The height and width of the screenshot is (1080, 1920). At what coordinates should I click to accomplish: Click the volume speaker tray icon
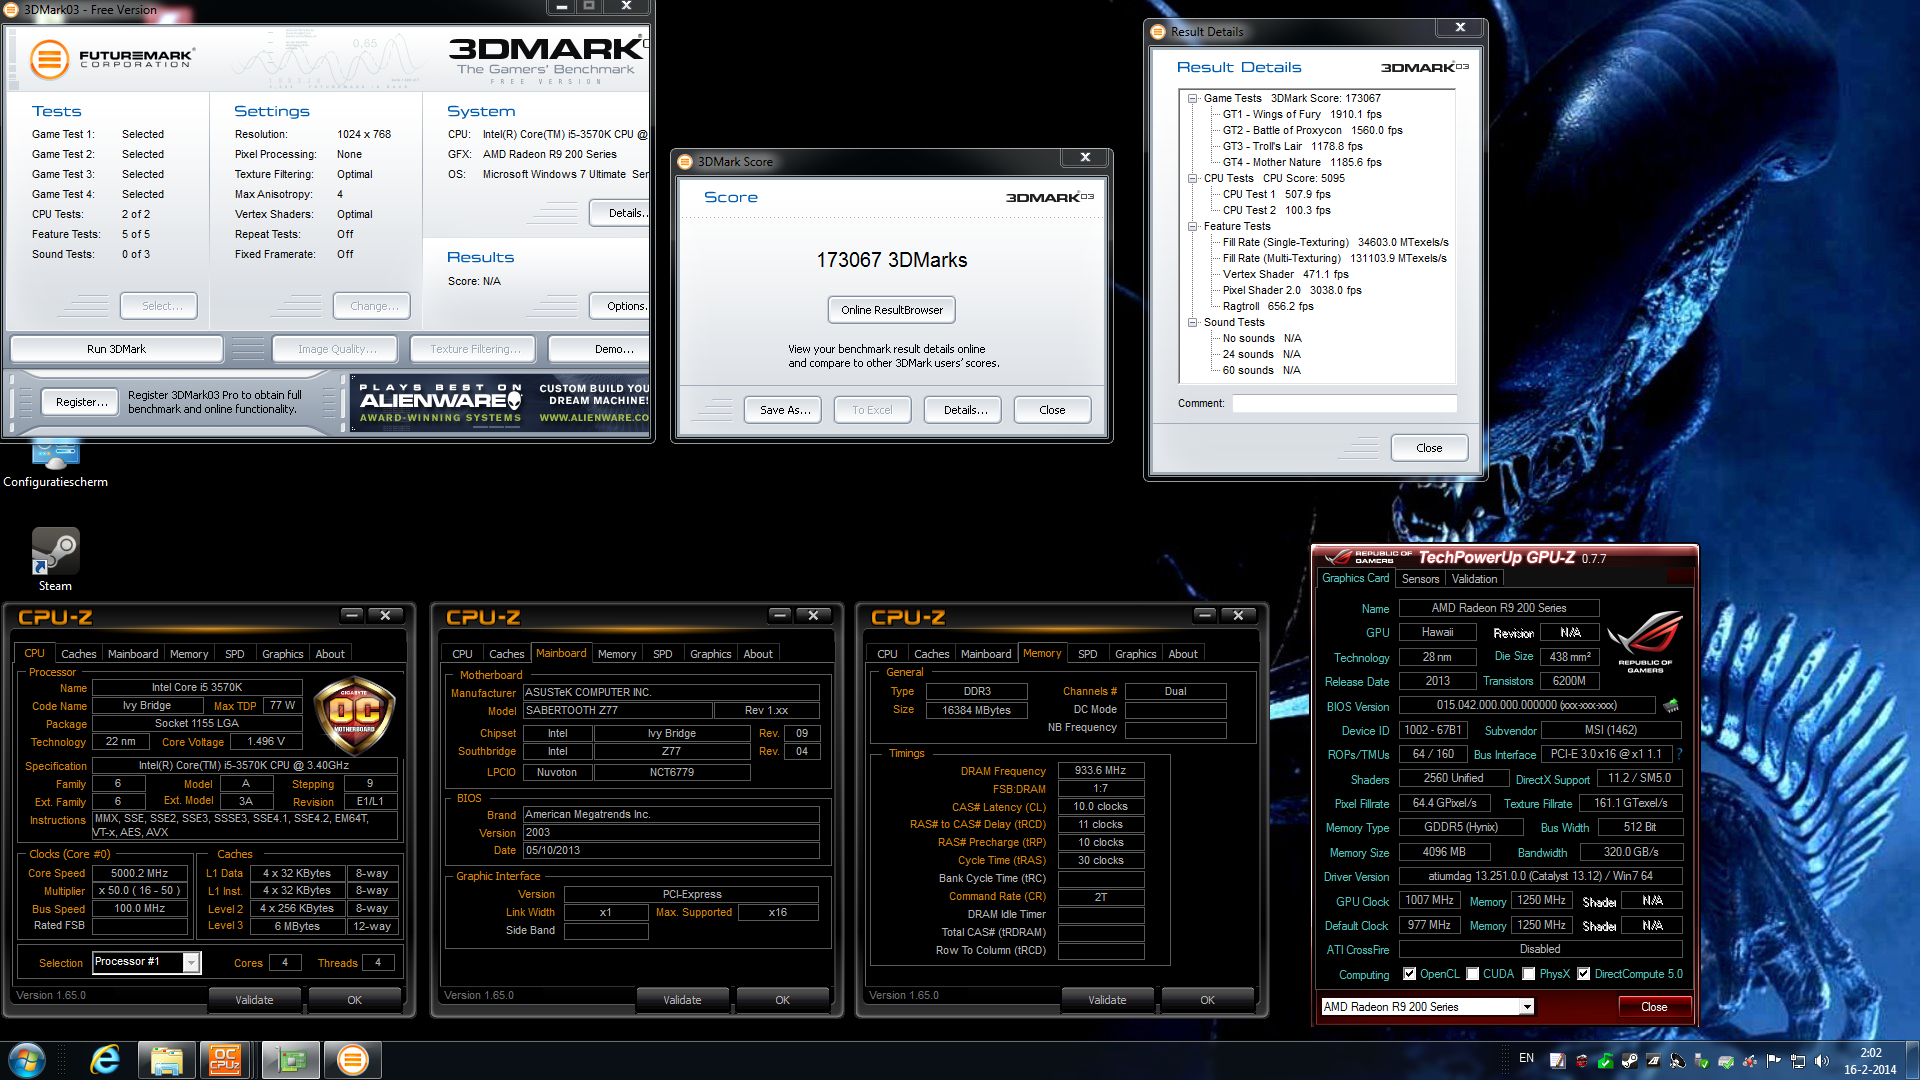click(x=1821, y=1060)
